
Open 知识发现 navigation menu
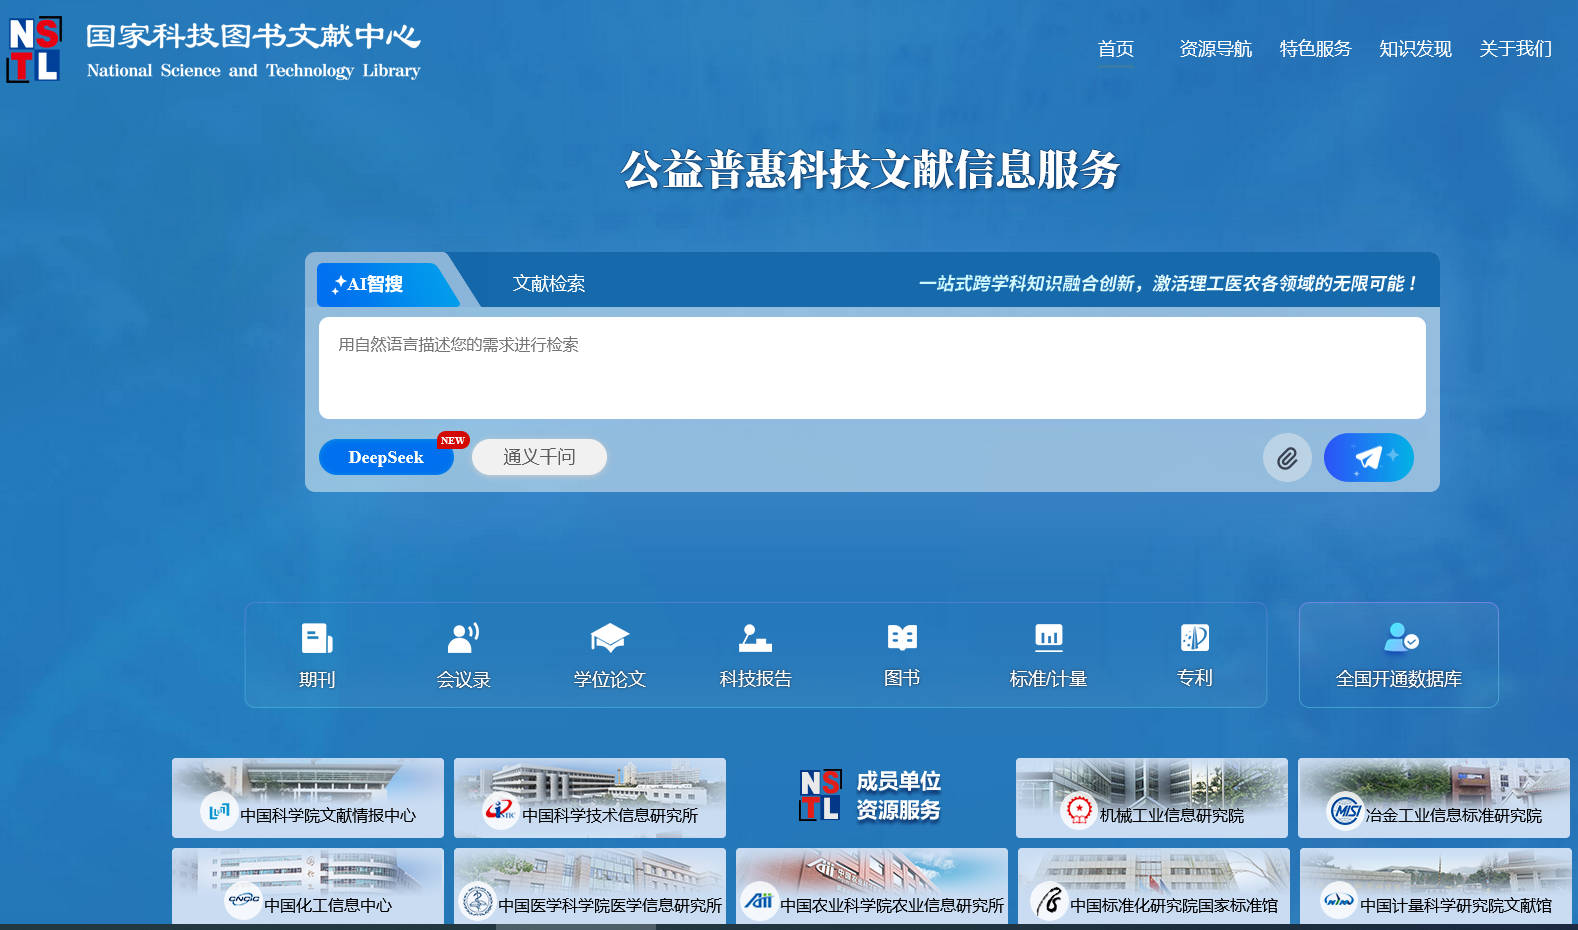pyautogui.click(x=1416, y=49)
